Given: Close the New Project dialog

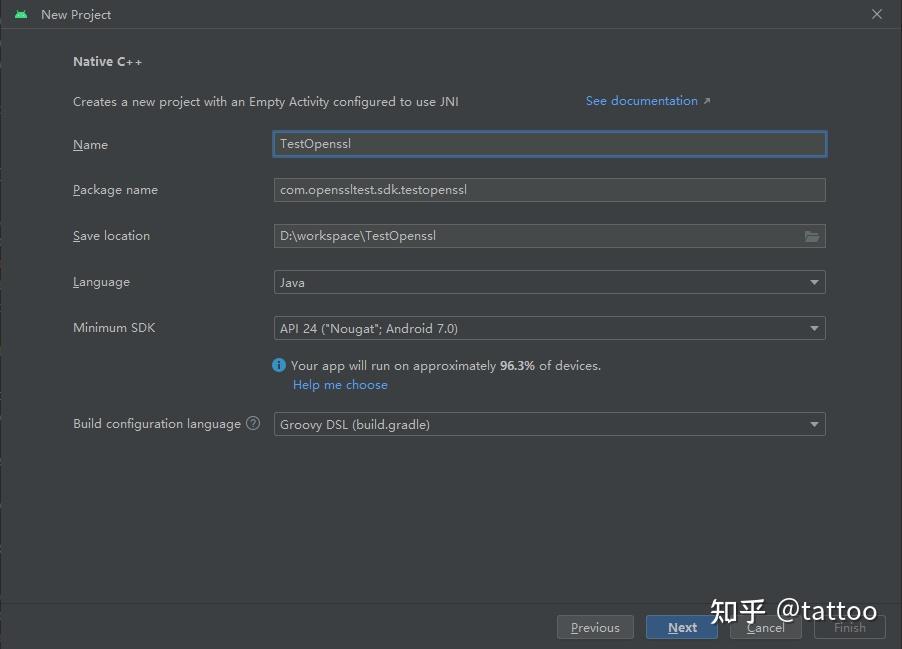Looking at the screenshot, I should pos(877,15).
